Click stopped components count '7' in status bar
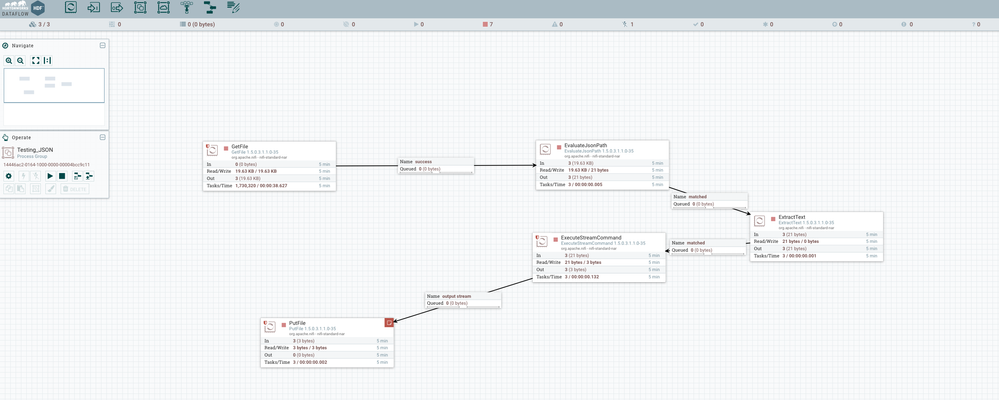999x400 pixels. tap(486, 24)
